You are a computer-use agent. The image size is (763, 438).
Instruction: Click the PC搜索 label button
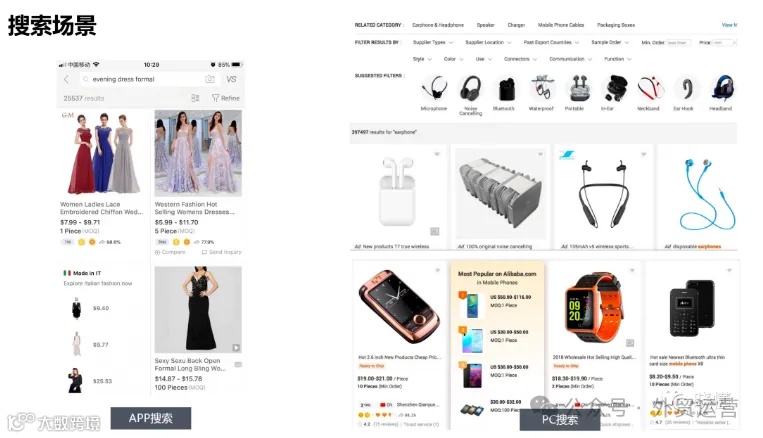560,420
